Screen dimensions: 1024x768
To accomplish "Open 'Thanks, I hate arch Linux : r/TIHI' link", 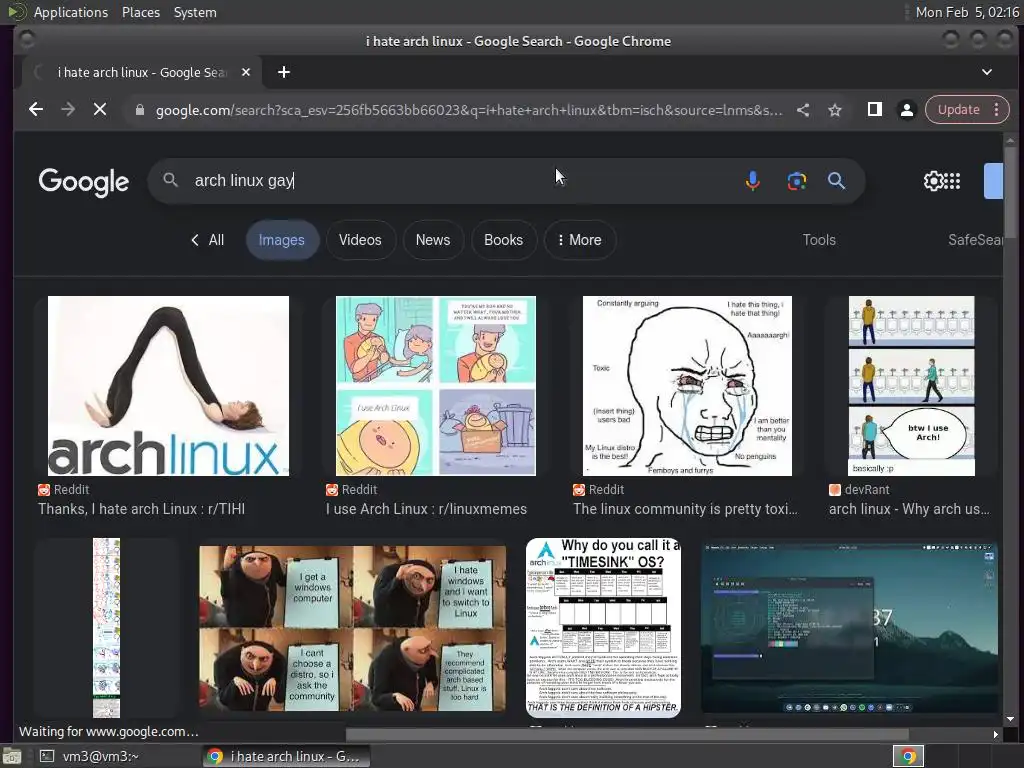I will click(x=142, y=509).
